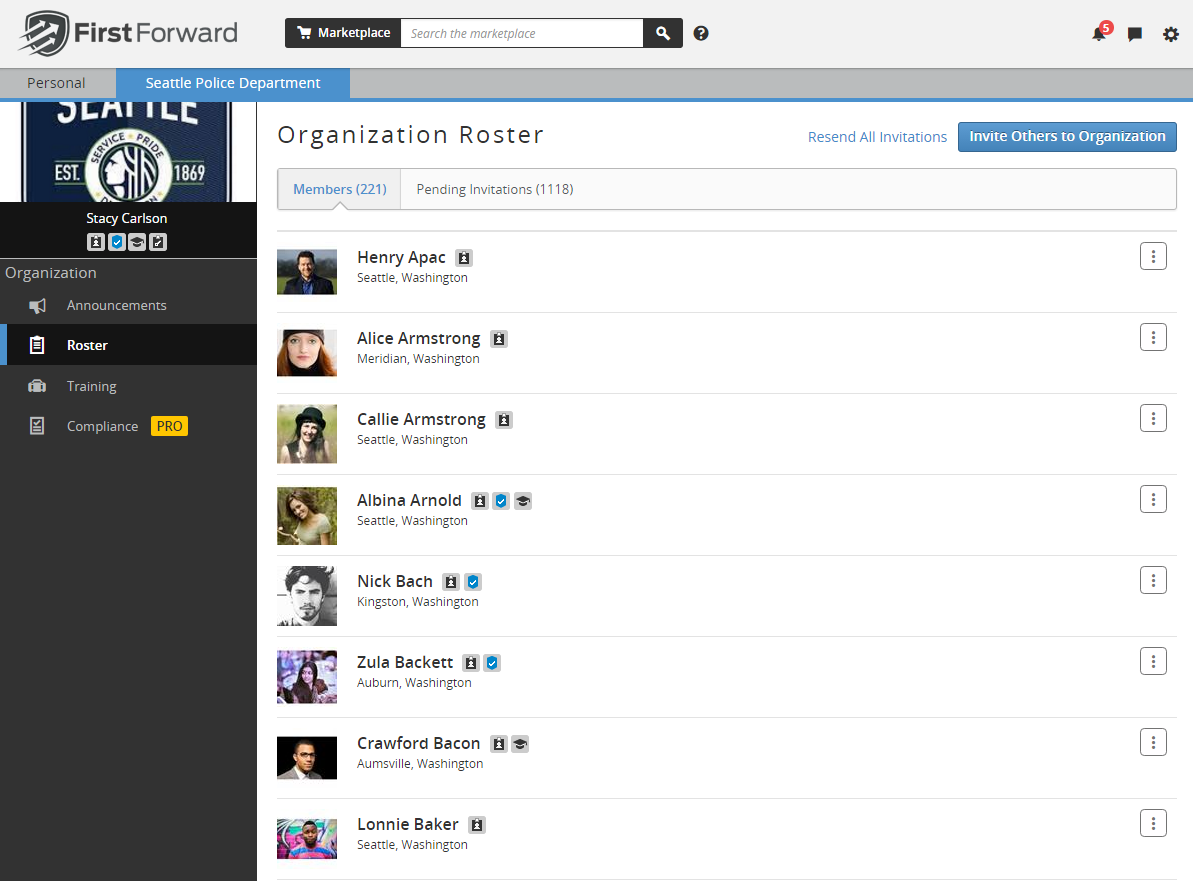The width and height of the screenshot is (1193, 881).
Task: Click Henry Apac's profile photo
Action: click(307, 272)
